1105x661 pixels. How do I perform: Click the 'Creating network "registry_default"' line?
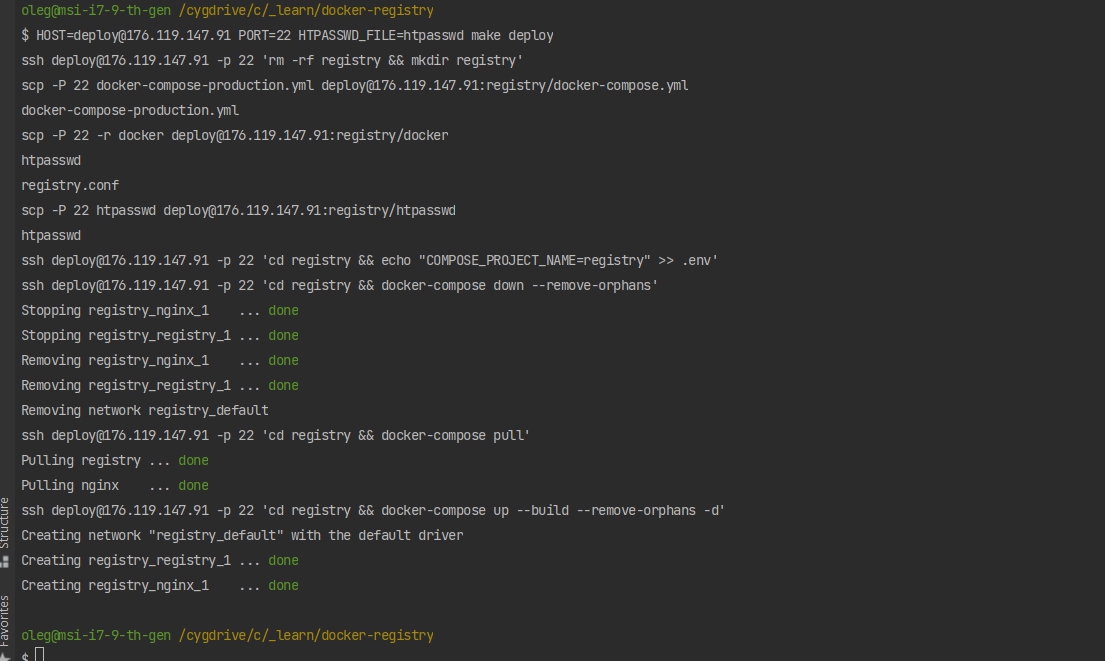pyautogui.click(x=242, y=535)
